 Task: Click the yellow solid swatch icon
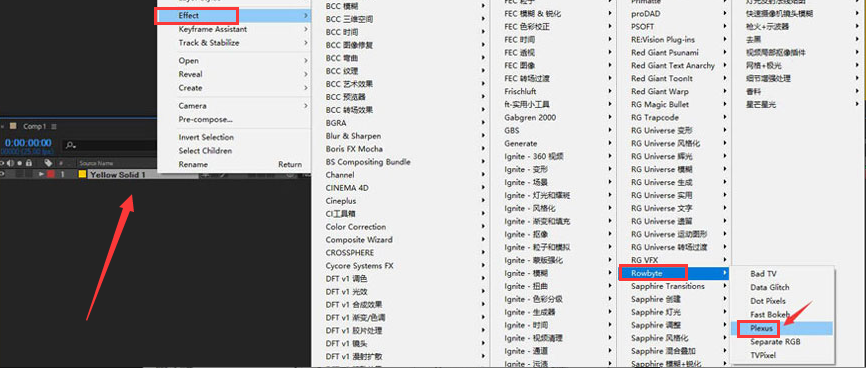click(x=82, y=174)
